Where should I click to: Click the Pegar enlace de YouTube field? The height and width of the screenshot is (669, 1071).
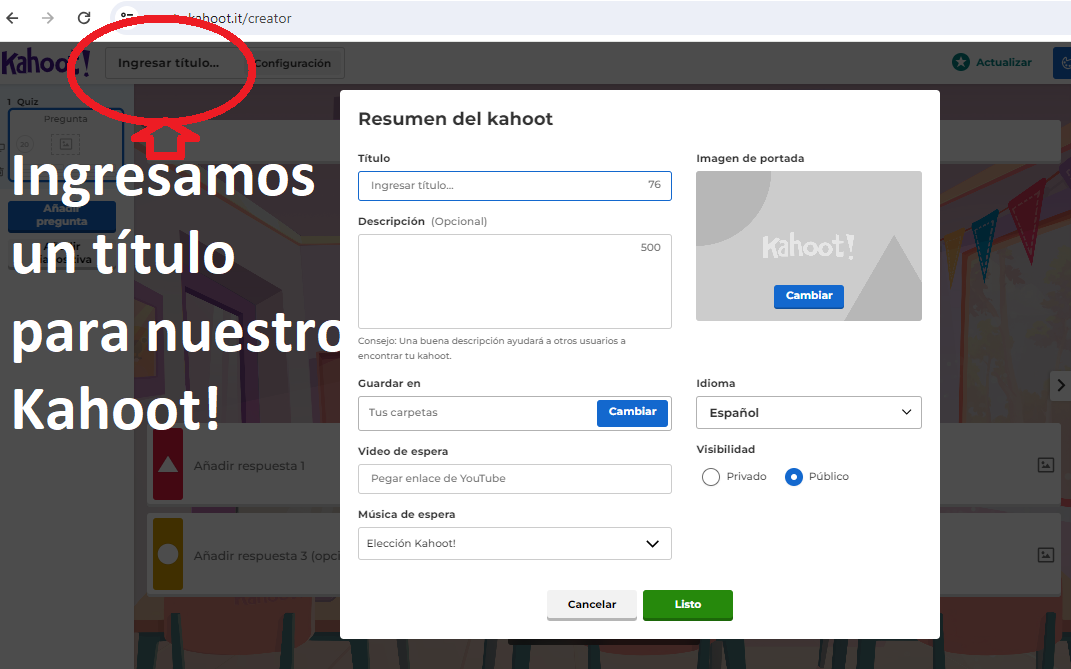(x=514, y=479)
